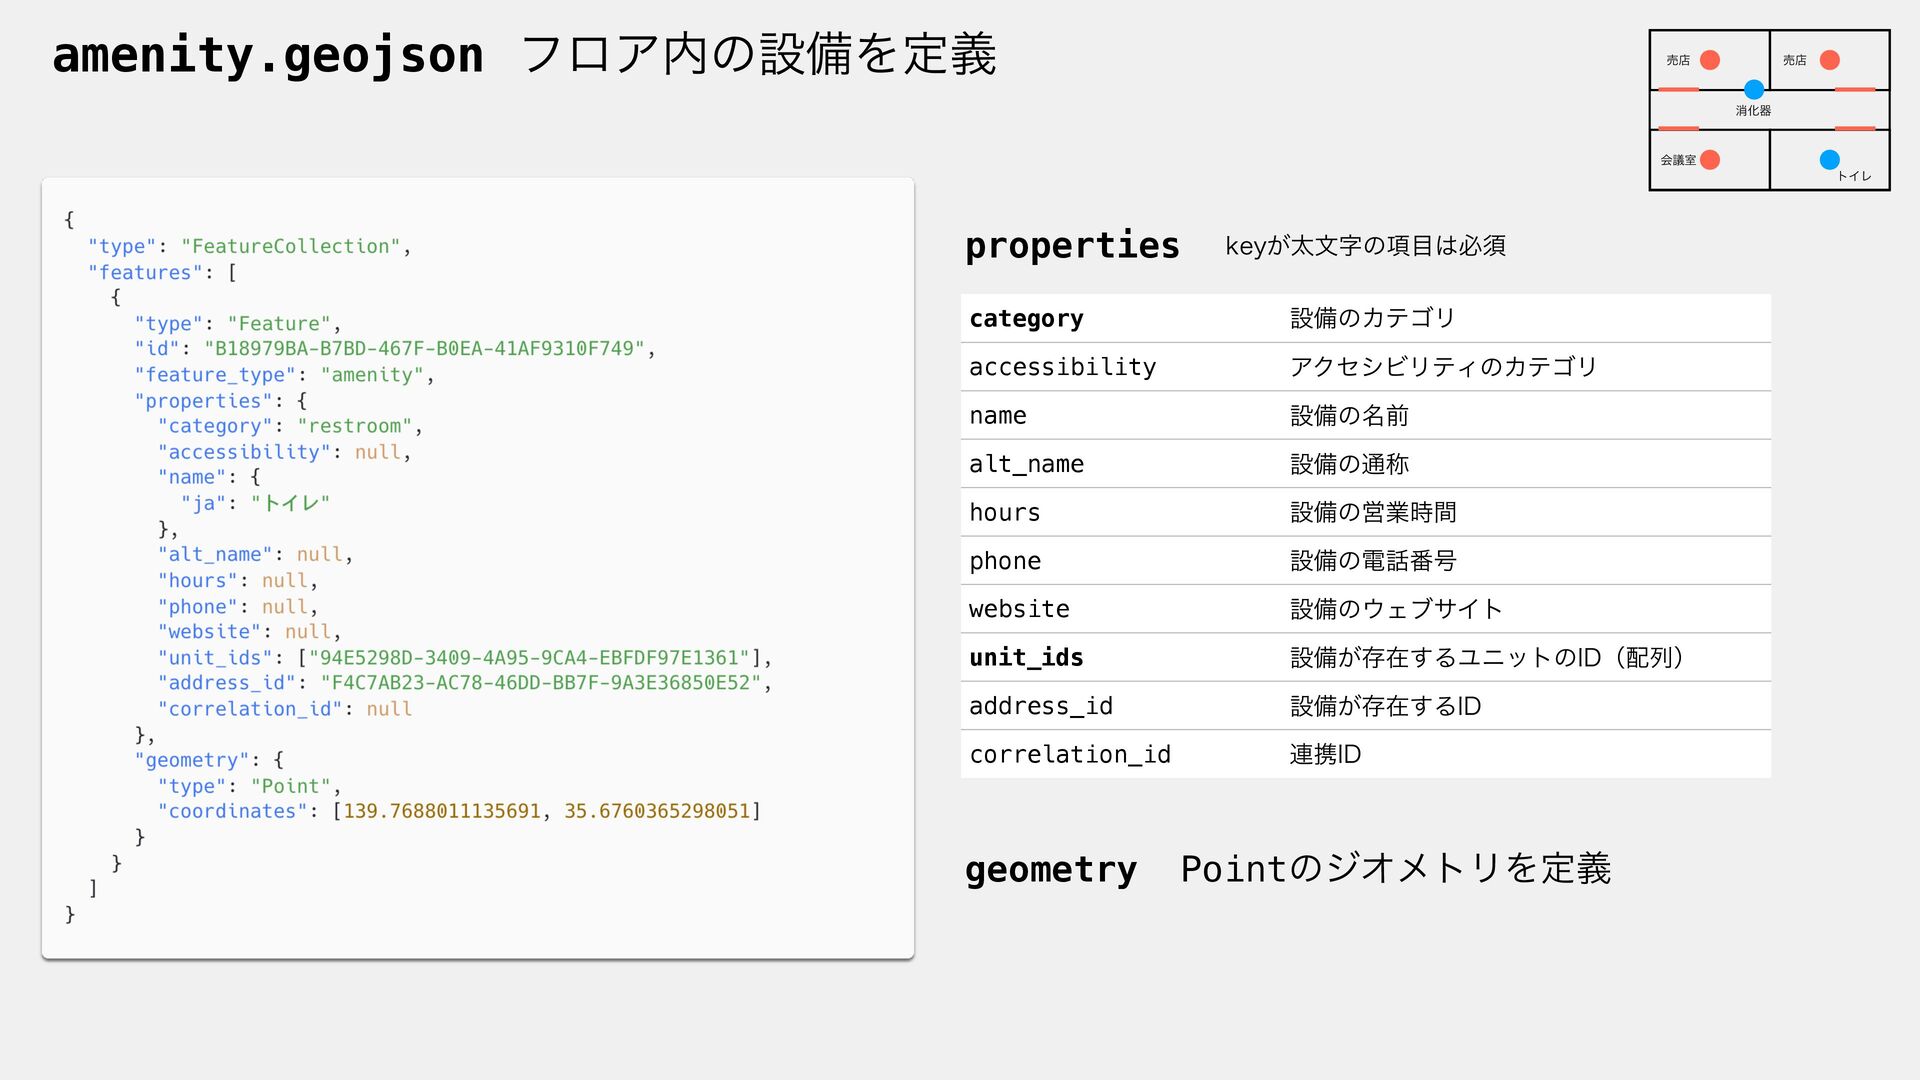Viewport: 1920px width, 1080px height.
Task: Click the red dot beside the right 売店 label
Action: pos(1830,60)
